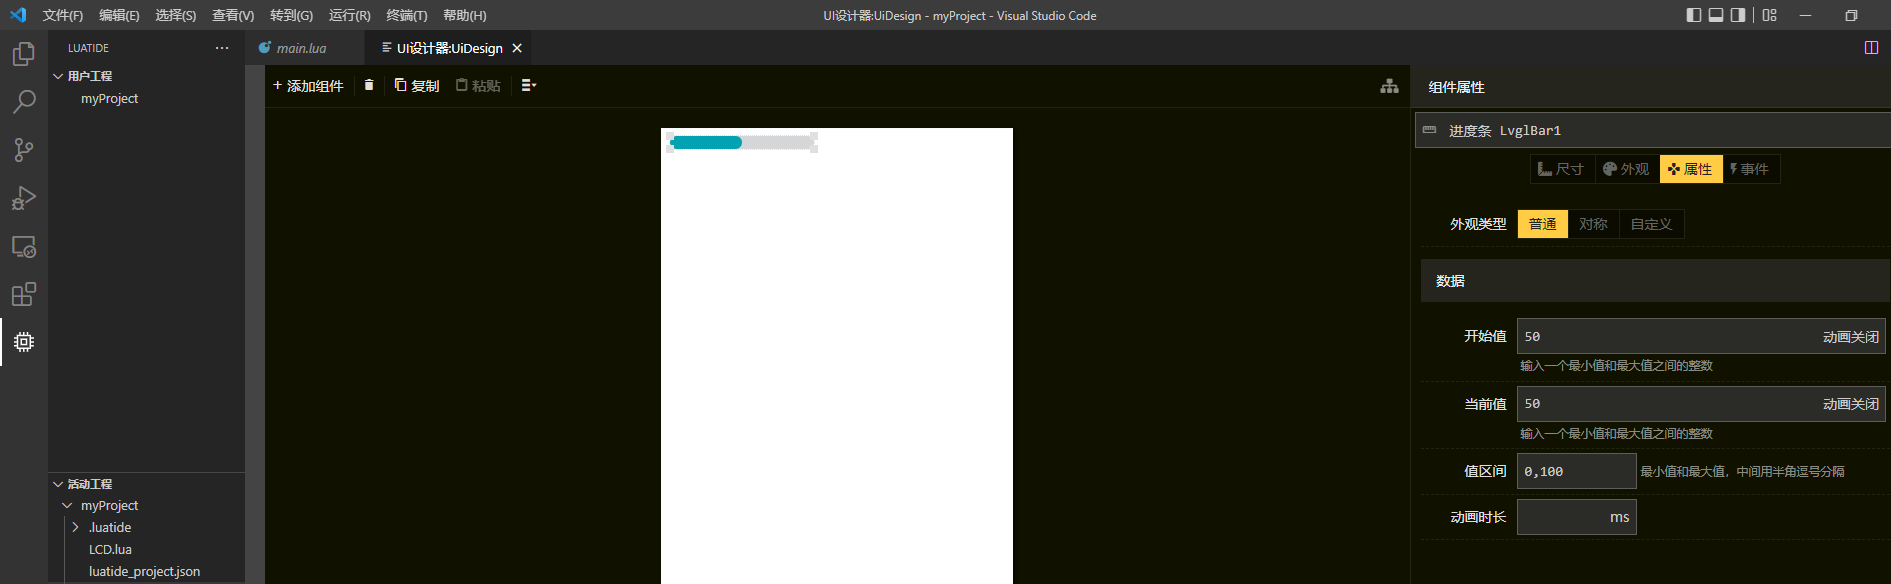Set appearance type to 对称

[1593, 224]
